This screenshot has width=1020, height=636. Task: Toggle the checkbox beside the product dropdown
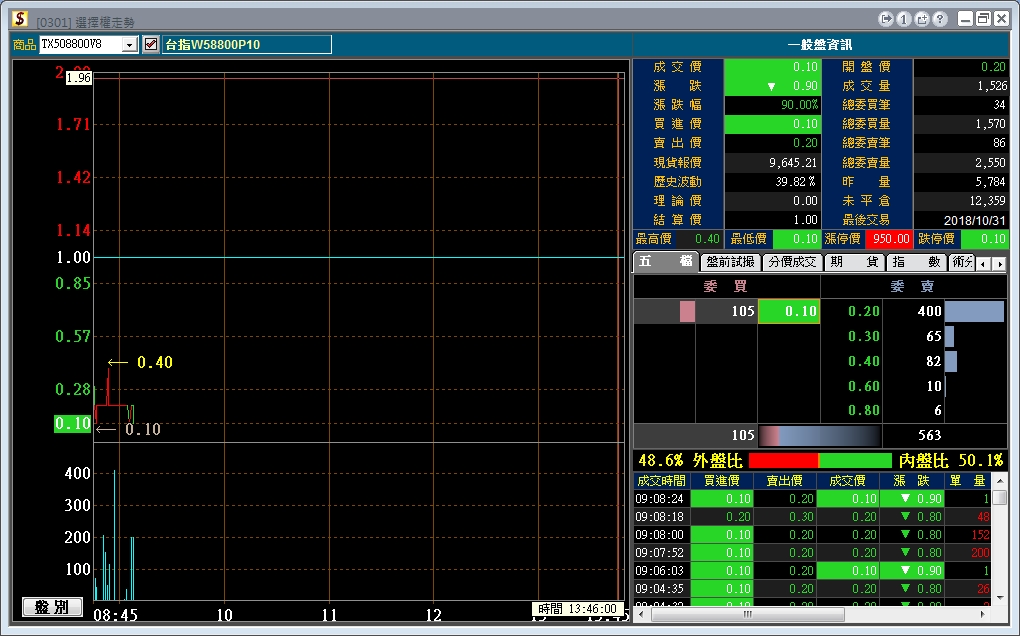pyautogui.click(x=150, y=44)
